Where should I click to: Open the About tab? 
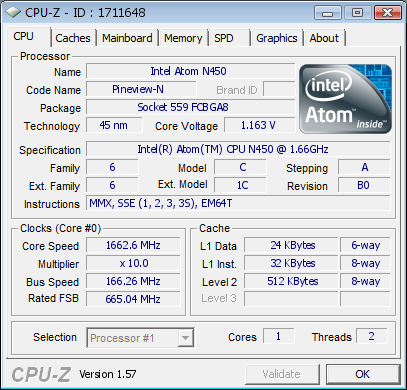(x=324, y=38)
